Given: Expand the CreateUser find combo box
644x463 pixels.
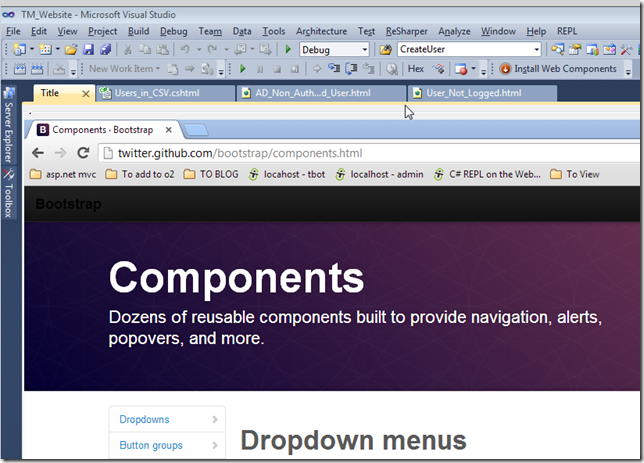Looking at the screenshot, I should coord(536,50).
